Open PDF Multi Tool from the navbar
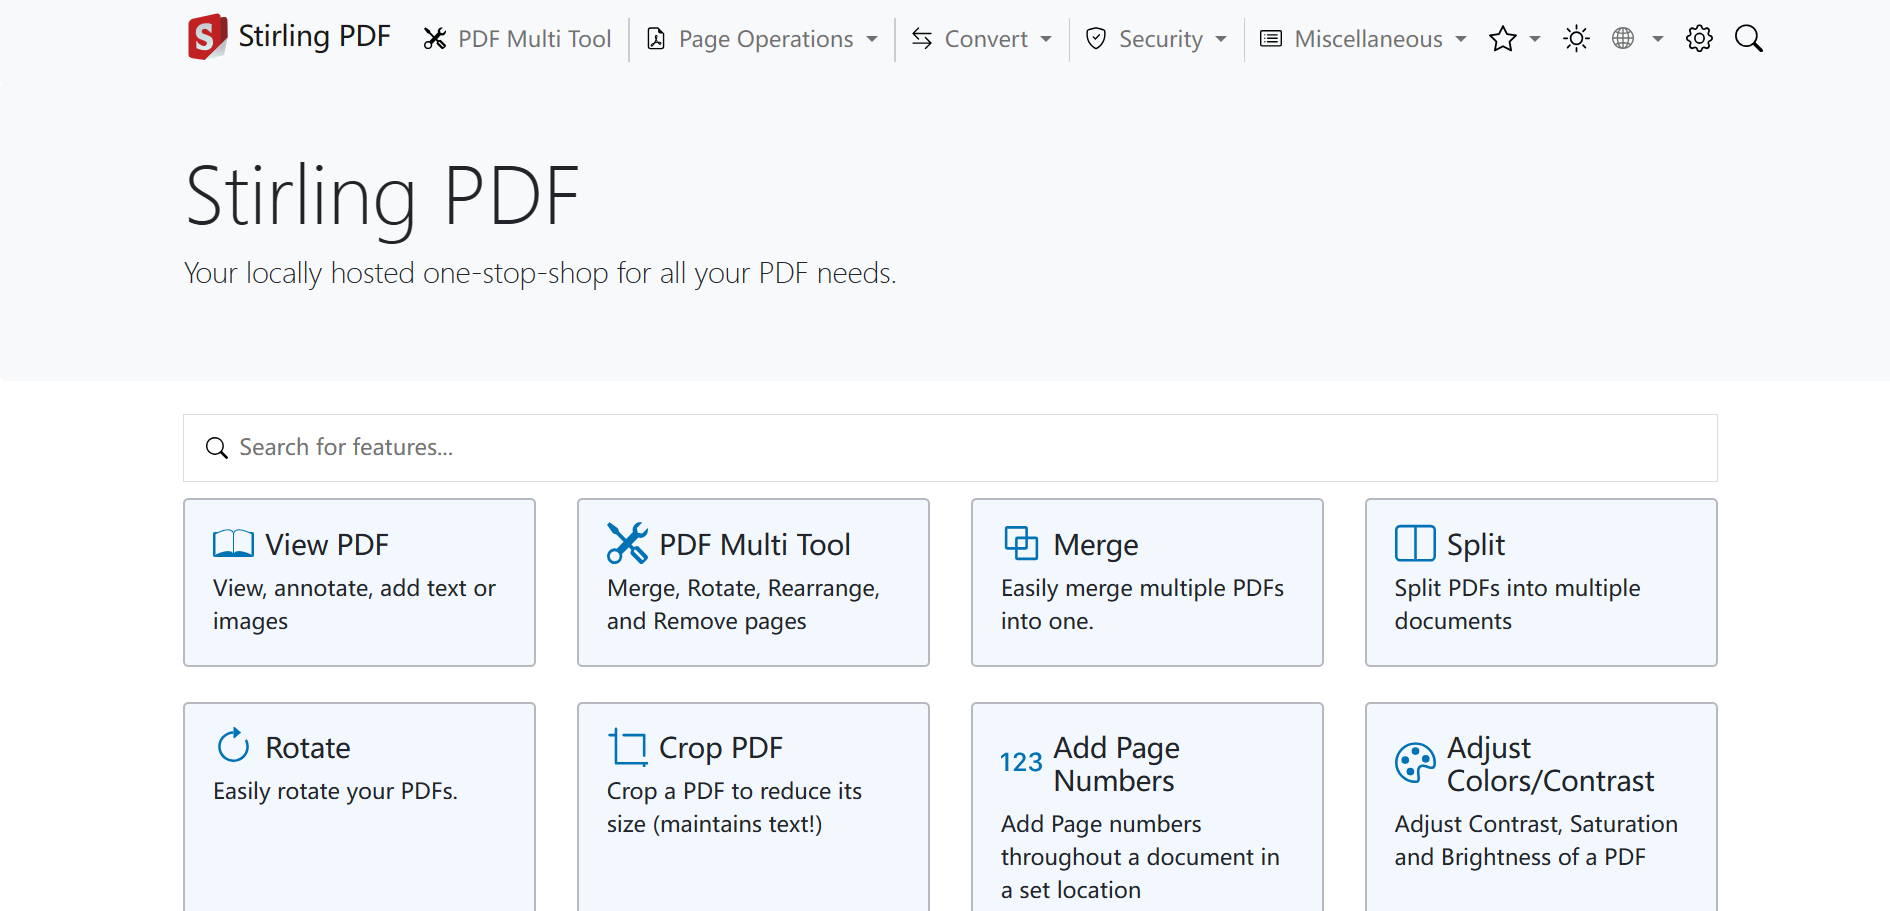The image size is (1890, 911). (x=517, y=39)
